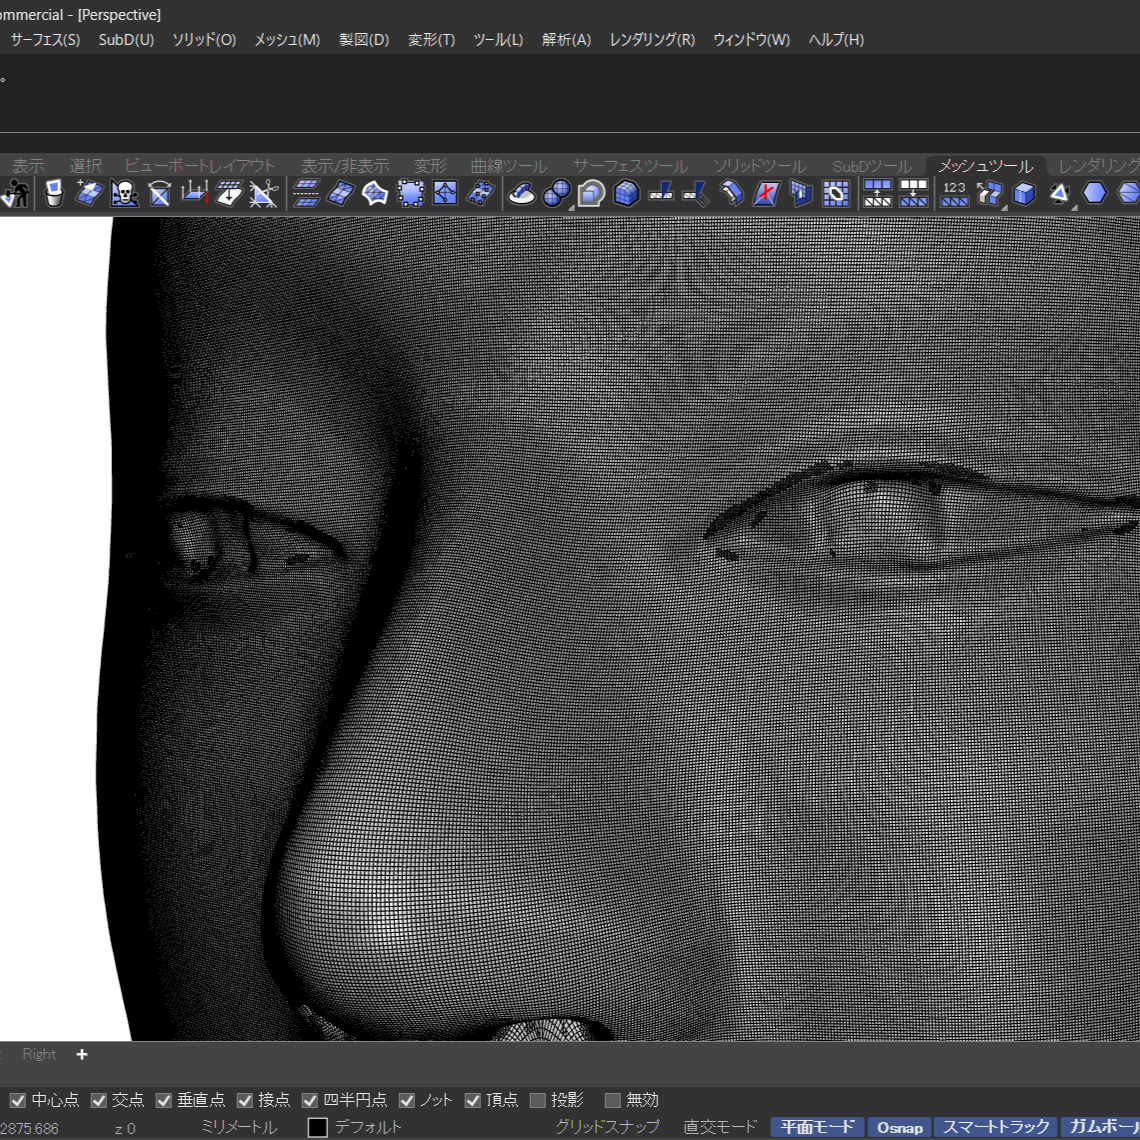Open the 解析(A) menu
Image resolution: width=1140 pixels, height=1140 pixels.
(566, 40)
